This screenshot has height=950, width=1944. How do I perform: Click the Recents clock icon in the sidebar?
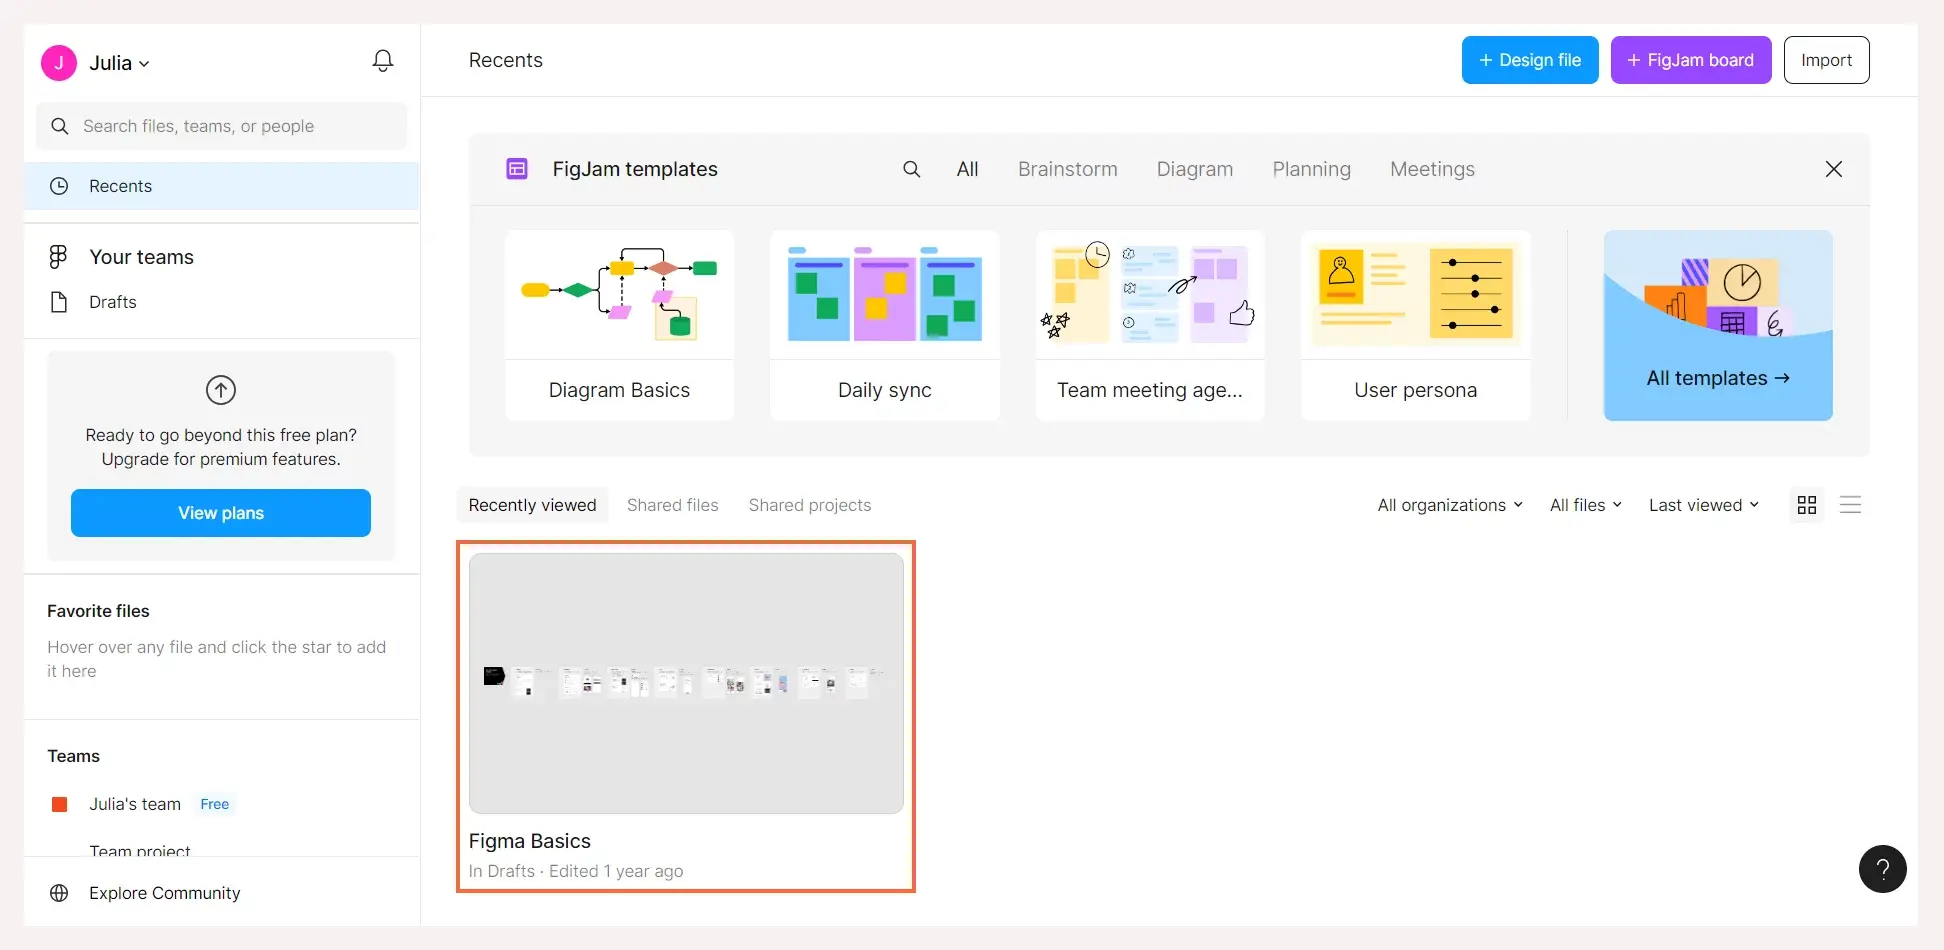(59, 186)
